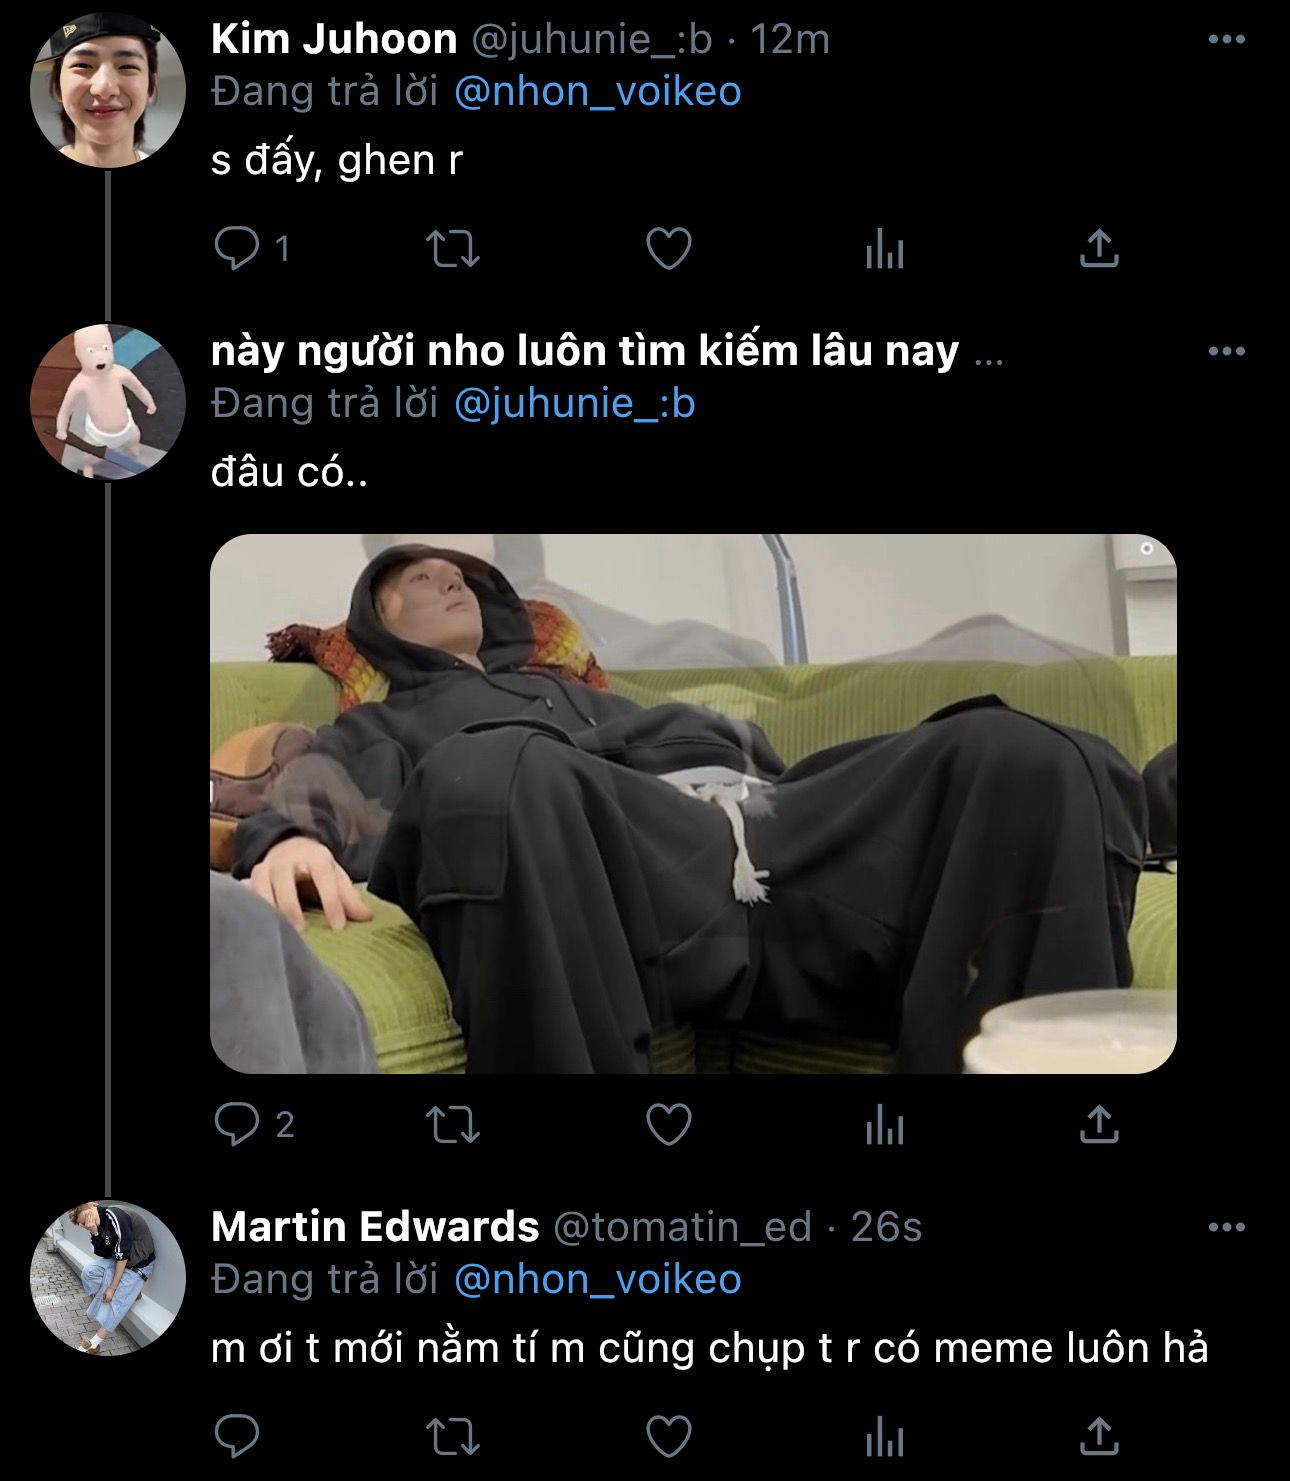
Task: Open the @juhunie_:b mention link
Action: [574, 404]
